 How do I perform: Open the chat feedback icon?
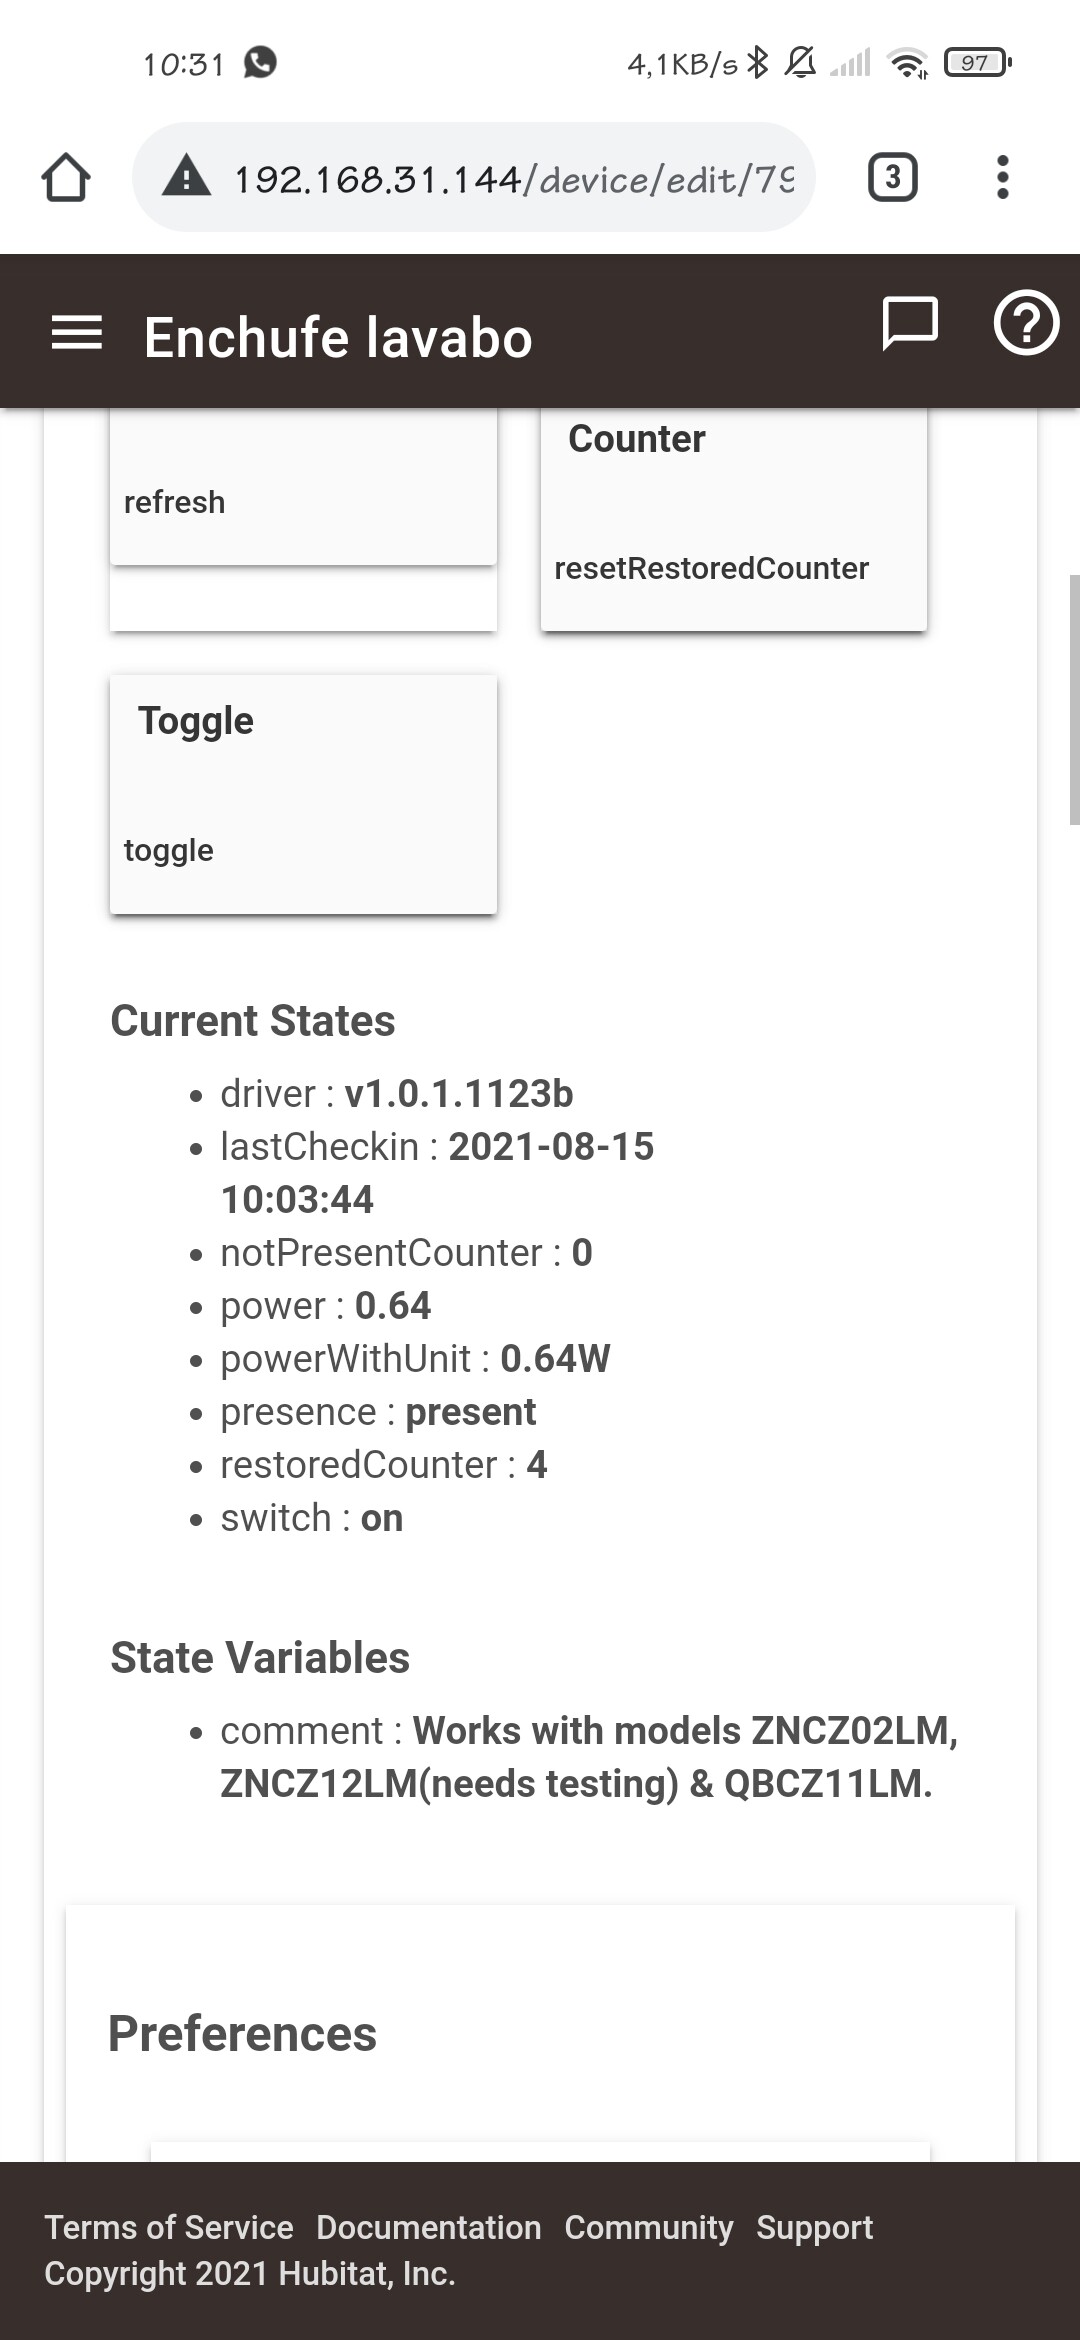pos(910,324)
